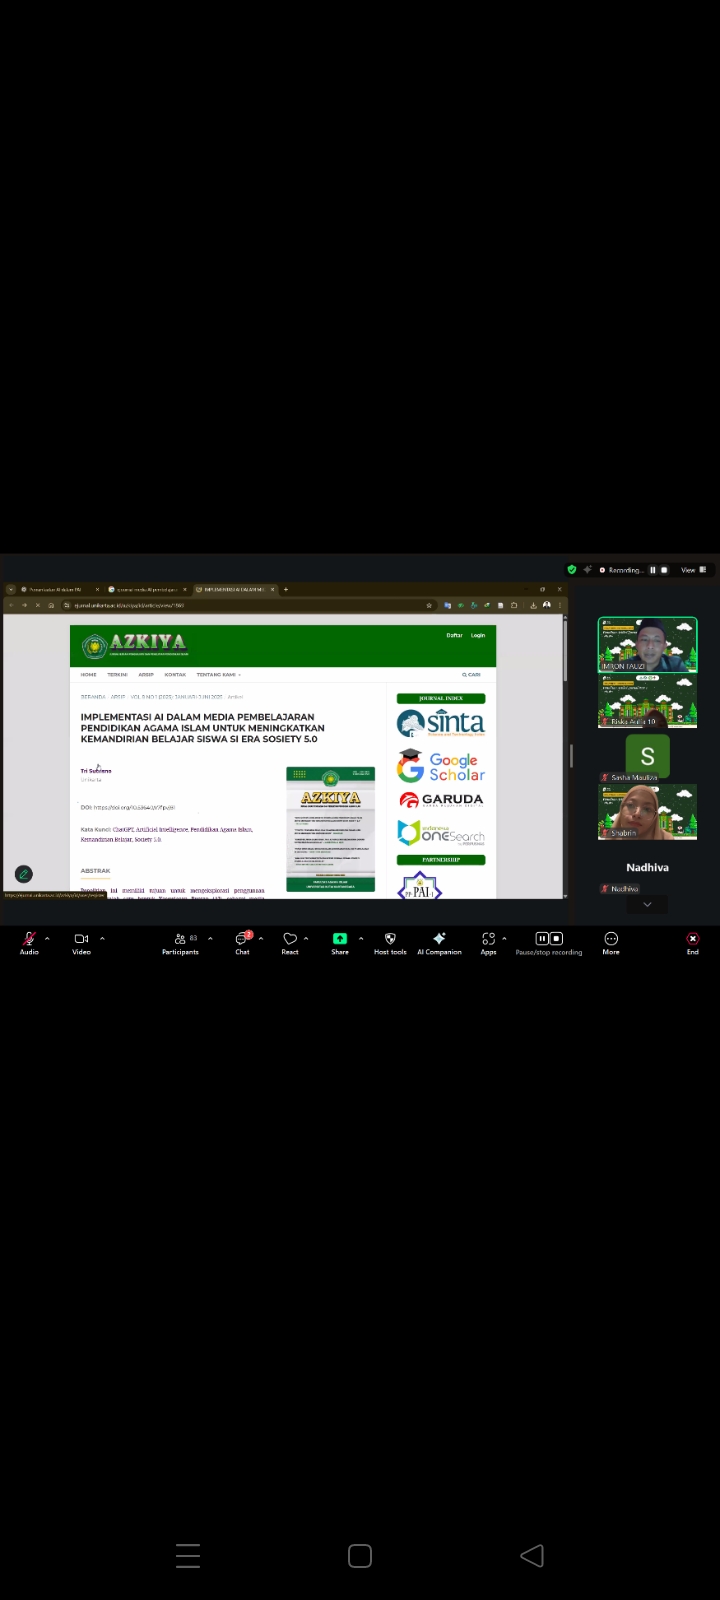Viewport: 720px width, 1600px height.
Task: Pause recording from top indicator
Action: [653, 570]
